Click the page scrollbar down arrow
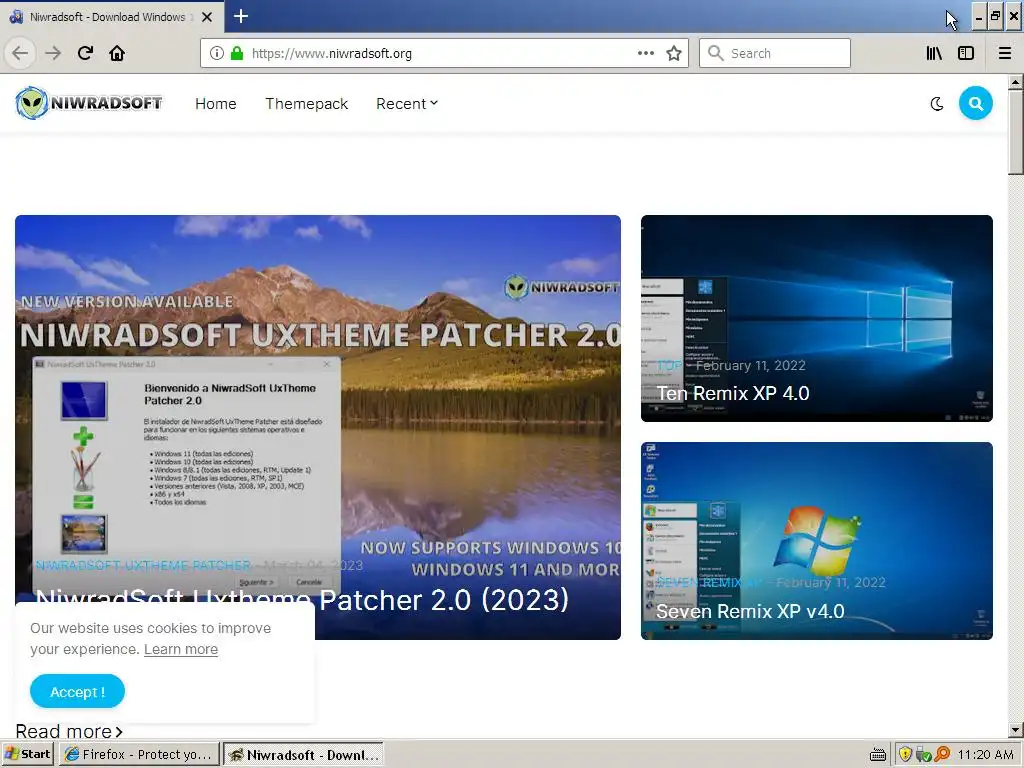This screenshot has height=768, width=1024. [1015, 730]
